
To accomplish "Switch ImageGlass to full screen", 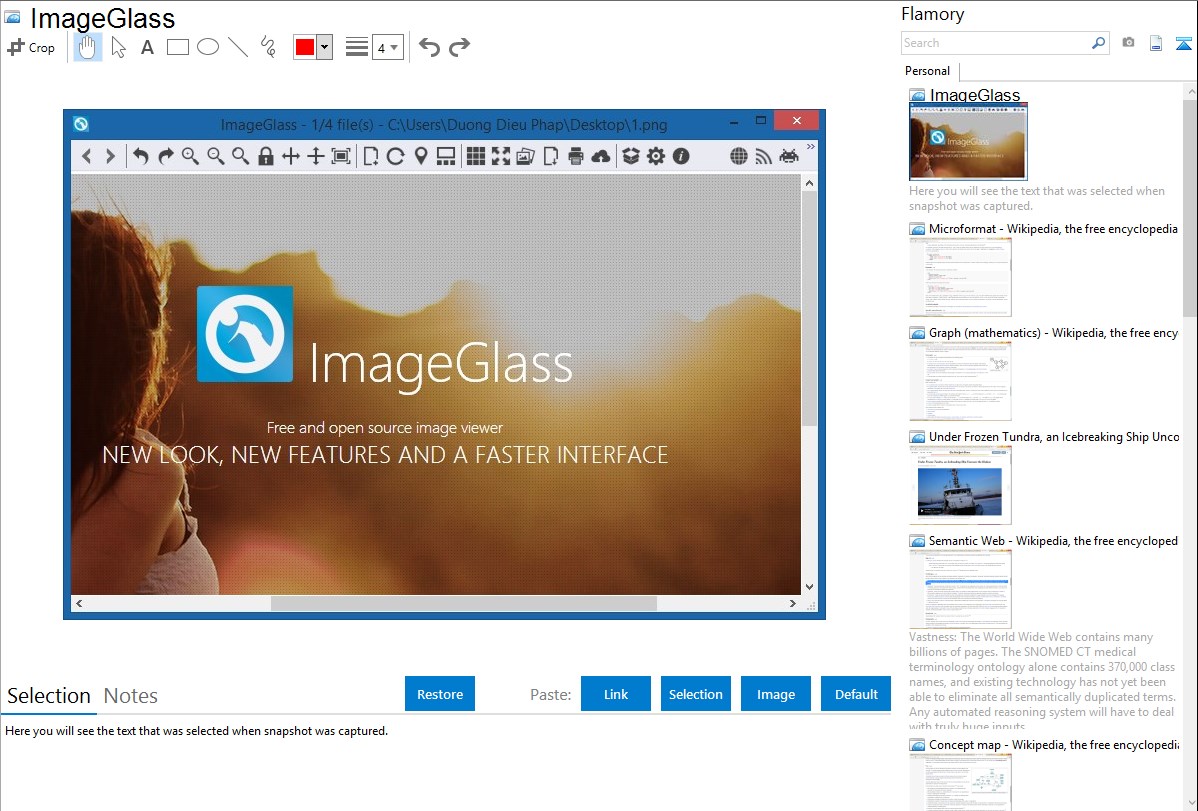I will [x=501, y=157].
